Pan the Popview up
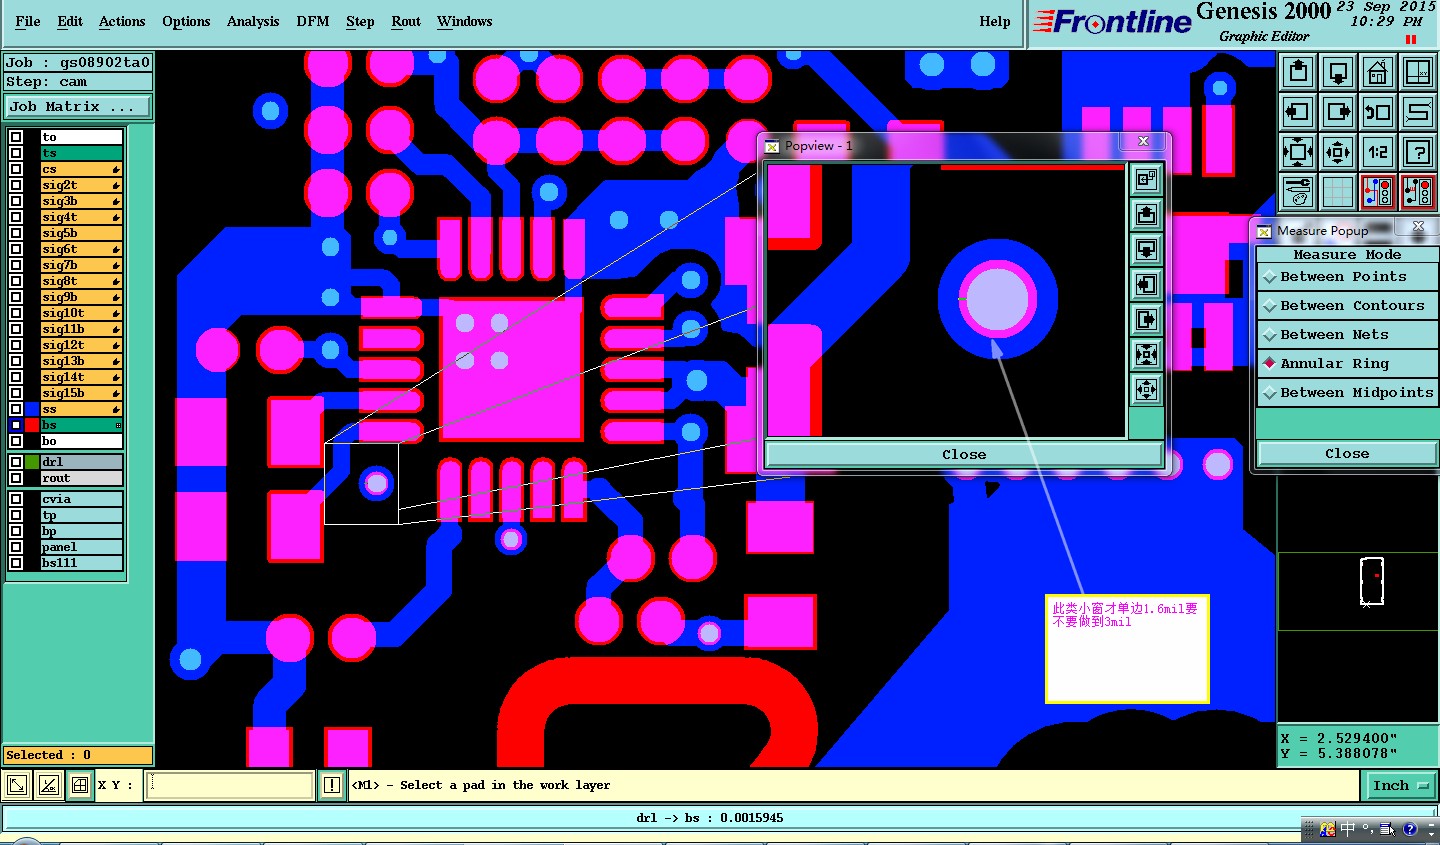The width and height of the screenshot is (1440, 845). (1146, 214)
